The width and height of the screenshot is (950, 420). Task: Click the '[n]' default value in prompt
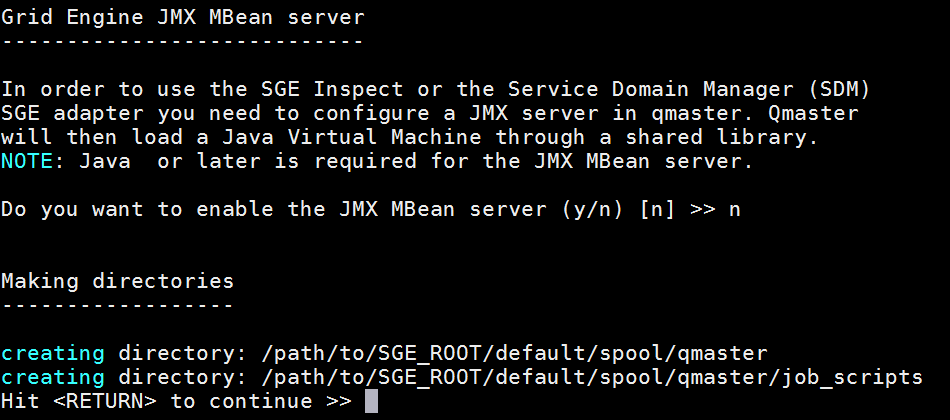657,210
